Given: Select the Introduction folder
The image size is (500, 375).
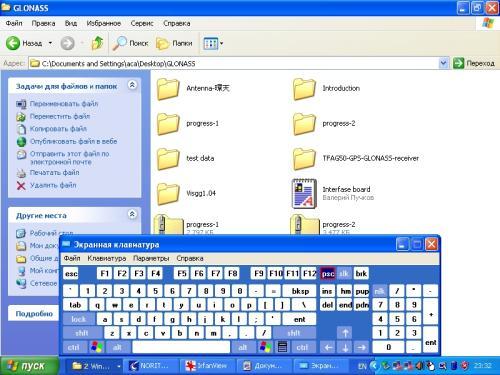Looking at the screenshot, I should tap(327, 89).
